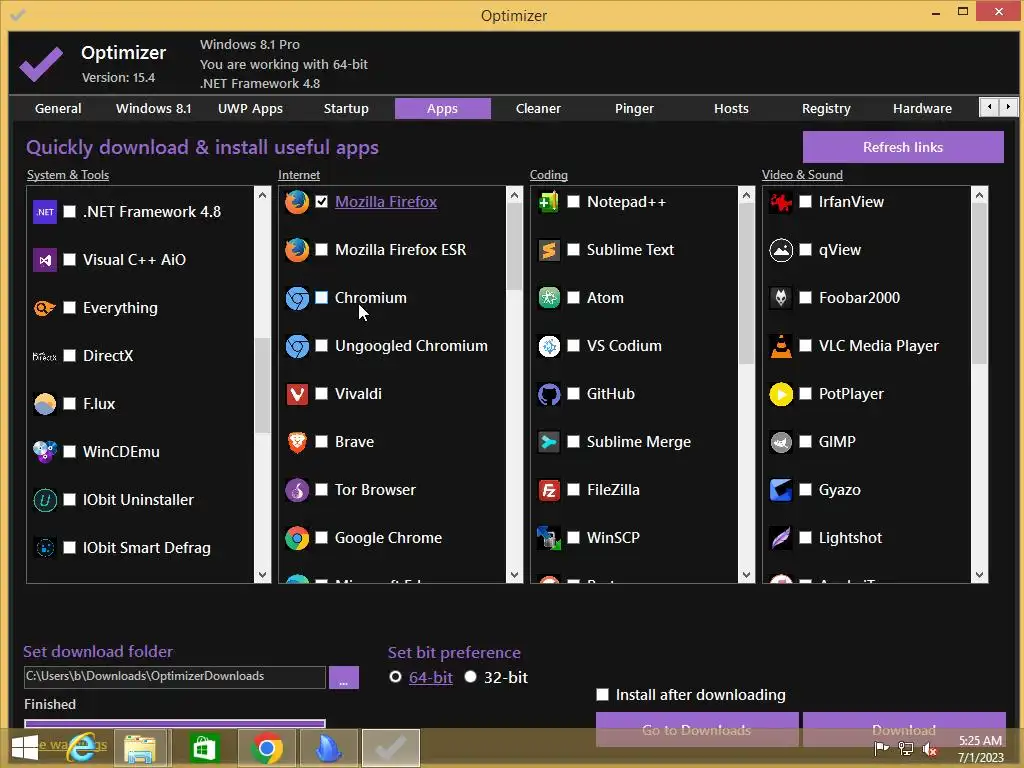Click the Lightshot feather icon

tap(781, 537)
